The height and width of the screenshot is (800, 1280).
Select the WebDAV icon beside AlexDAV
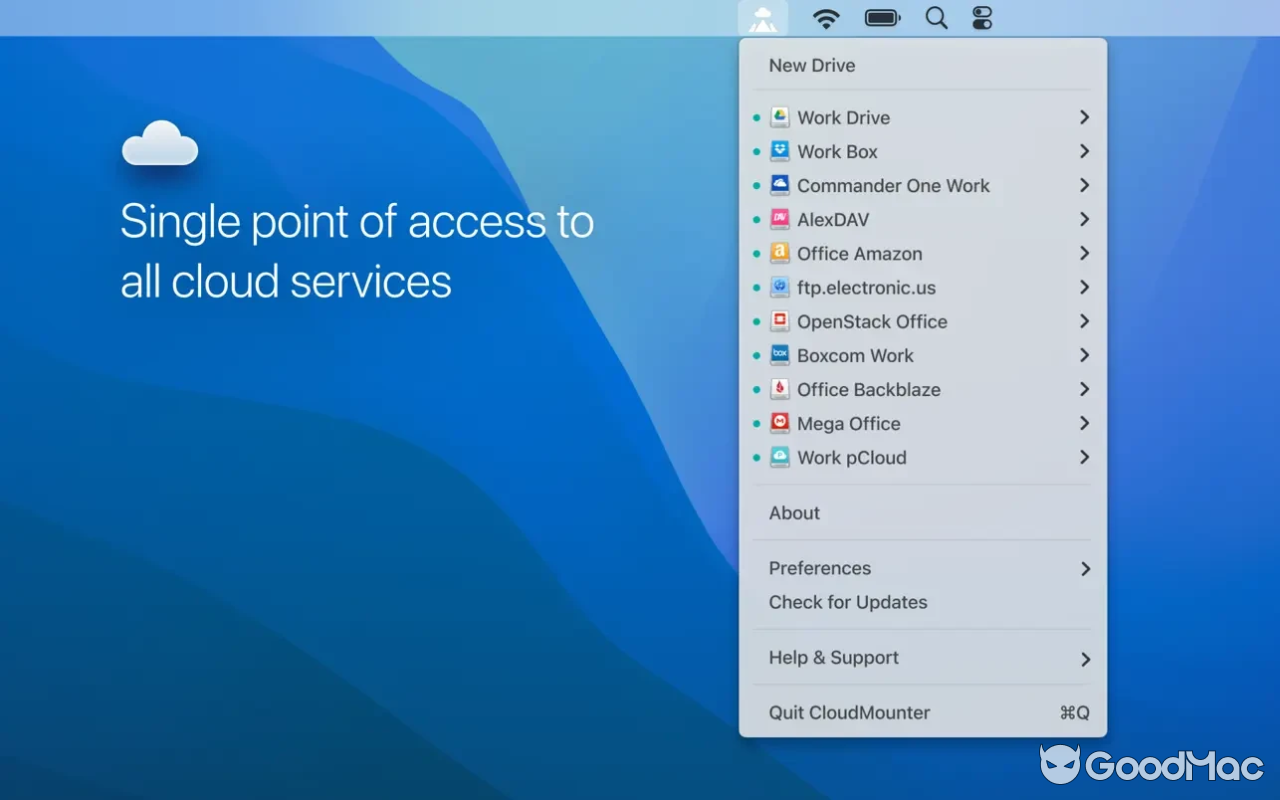[x=780, y=219]
